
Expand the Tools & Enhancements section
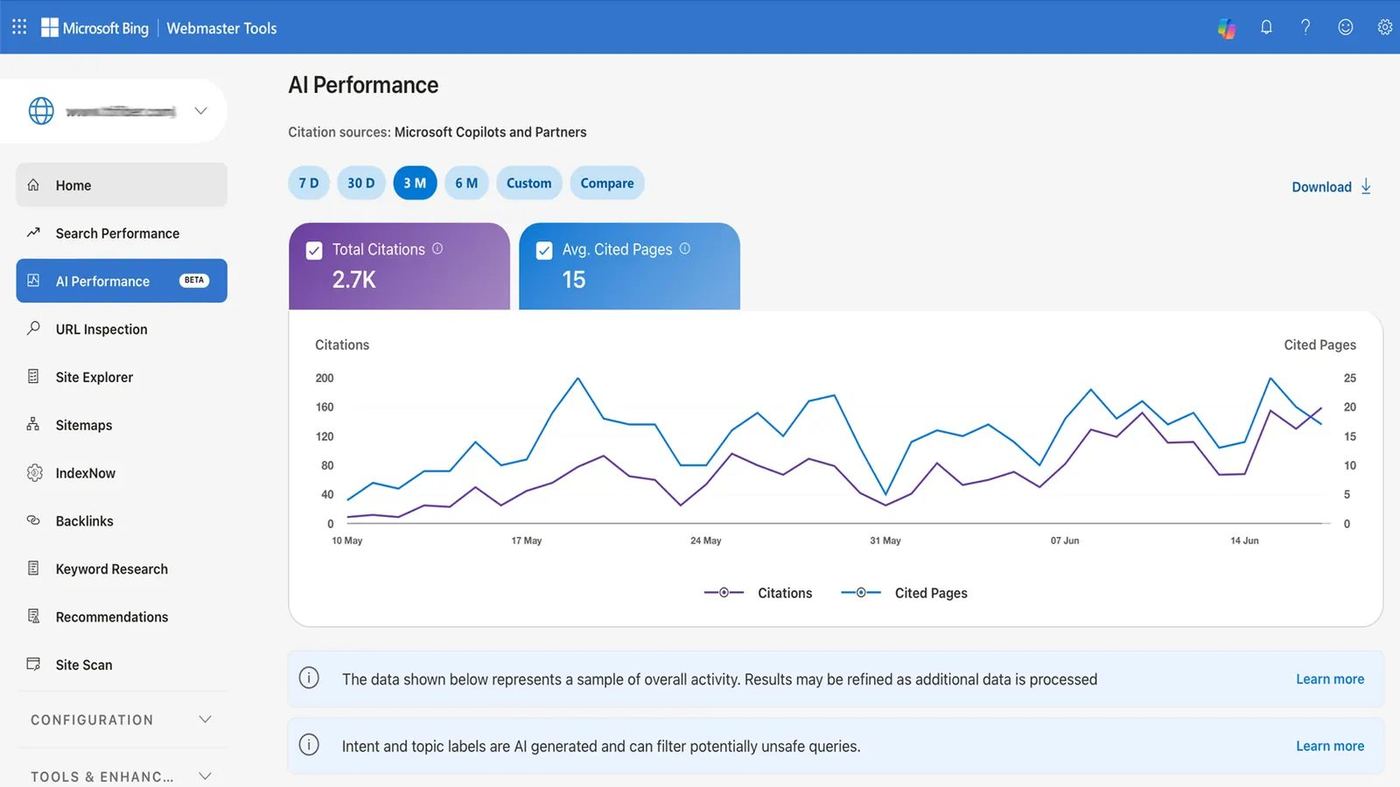122,776
